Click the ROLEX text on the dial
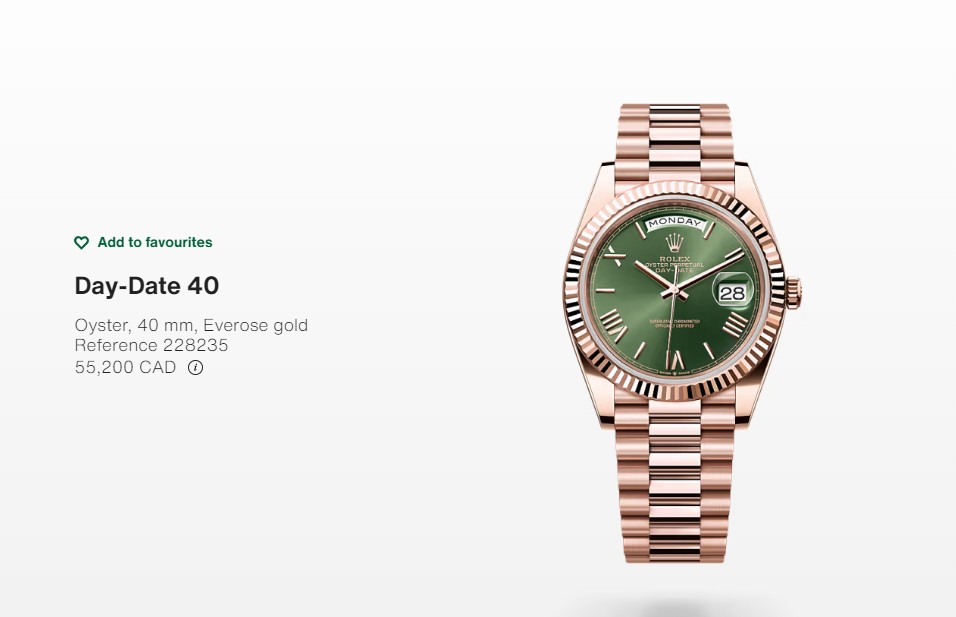 point(674,259)
